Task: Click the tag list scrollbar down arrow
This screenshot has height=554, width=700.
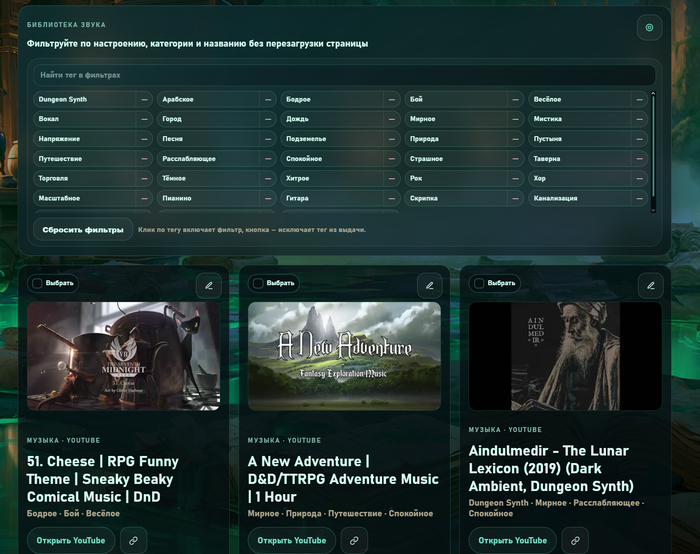Action: click(653, 210)
